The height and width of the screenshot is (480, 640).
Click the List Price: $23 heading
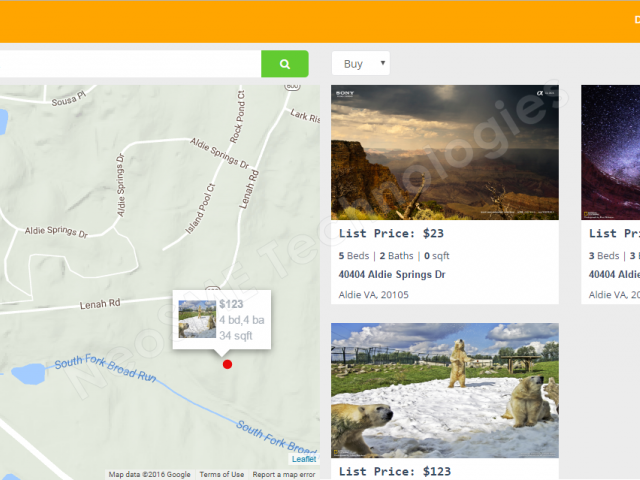[x=391, y=234]
